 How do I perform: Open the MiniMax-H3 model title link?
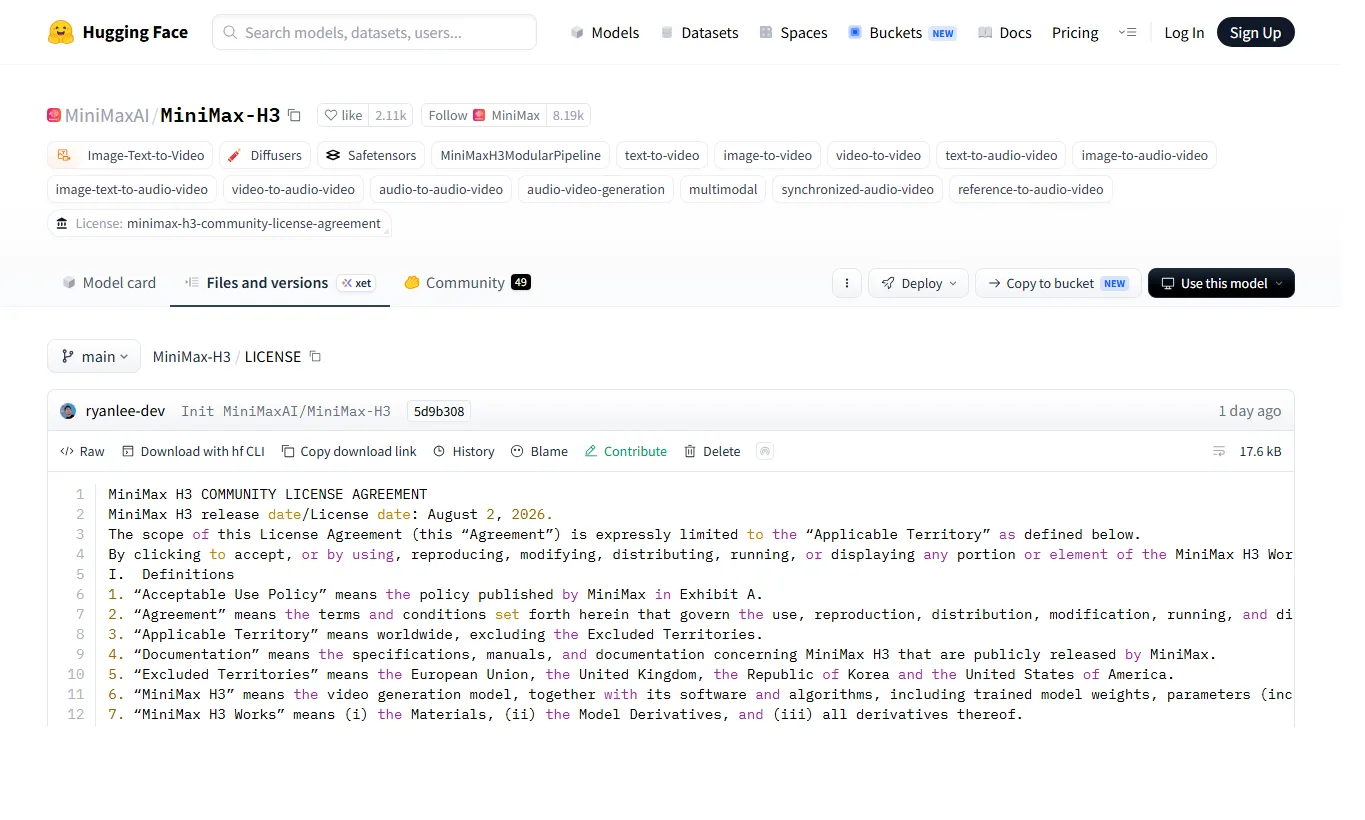coord(220,115)
